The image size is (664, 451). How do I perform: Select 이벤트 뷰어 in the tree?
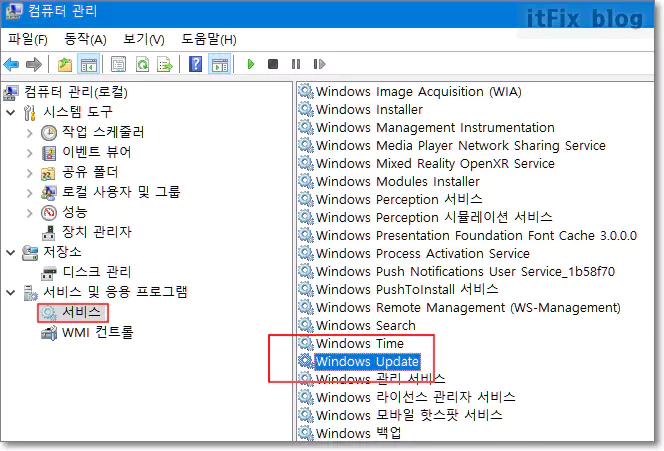[97, 152]
